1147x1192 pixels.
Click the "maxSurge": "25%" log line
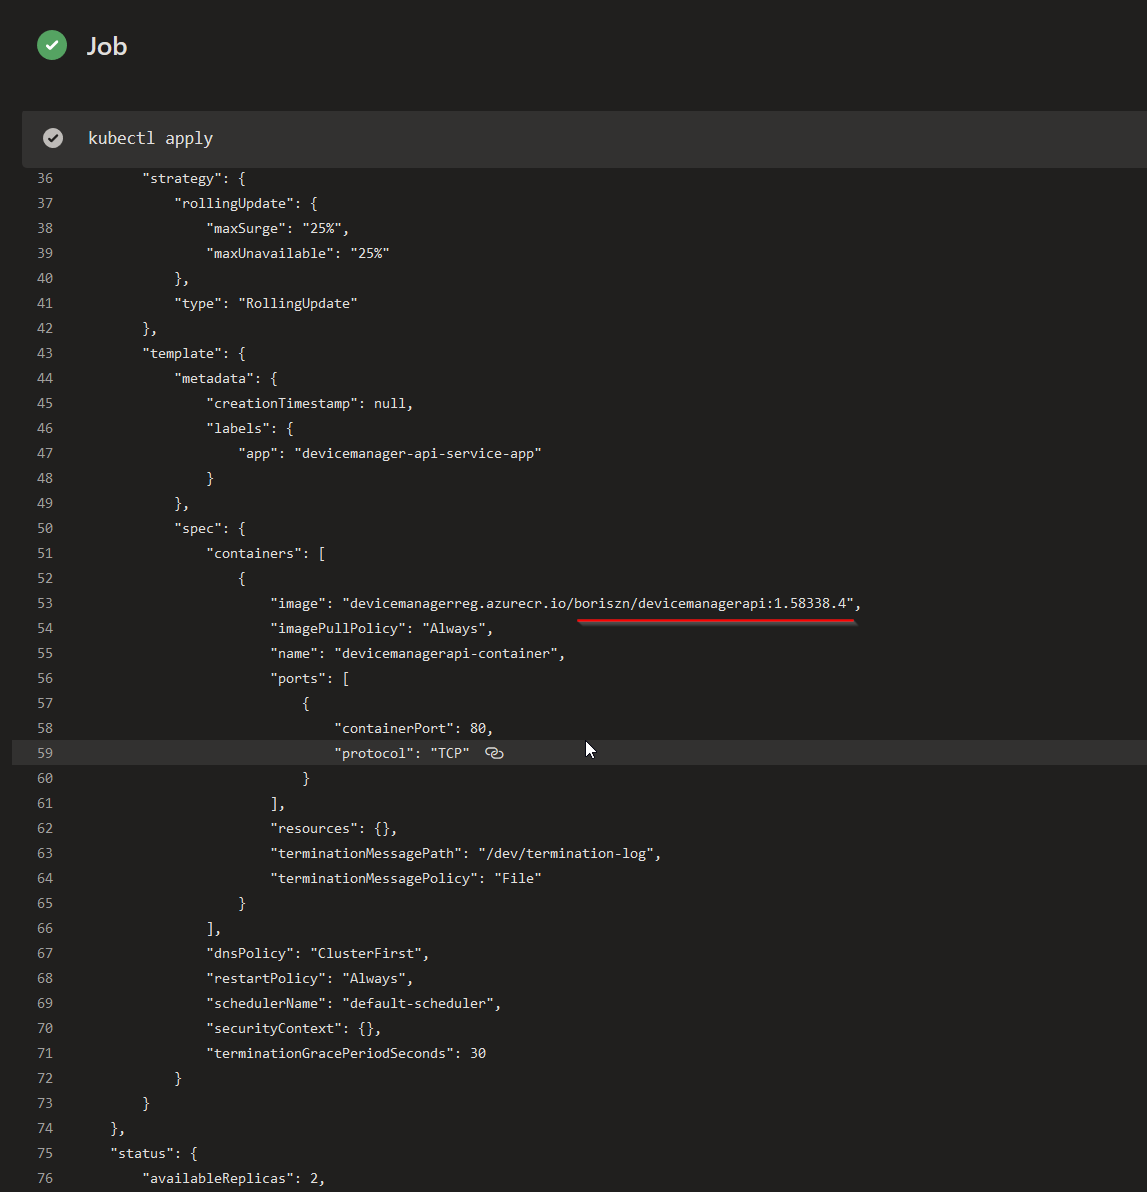click(x=277, y=228)
